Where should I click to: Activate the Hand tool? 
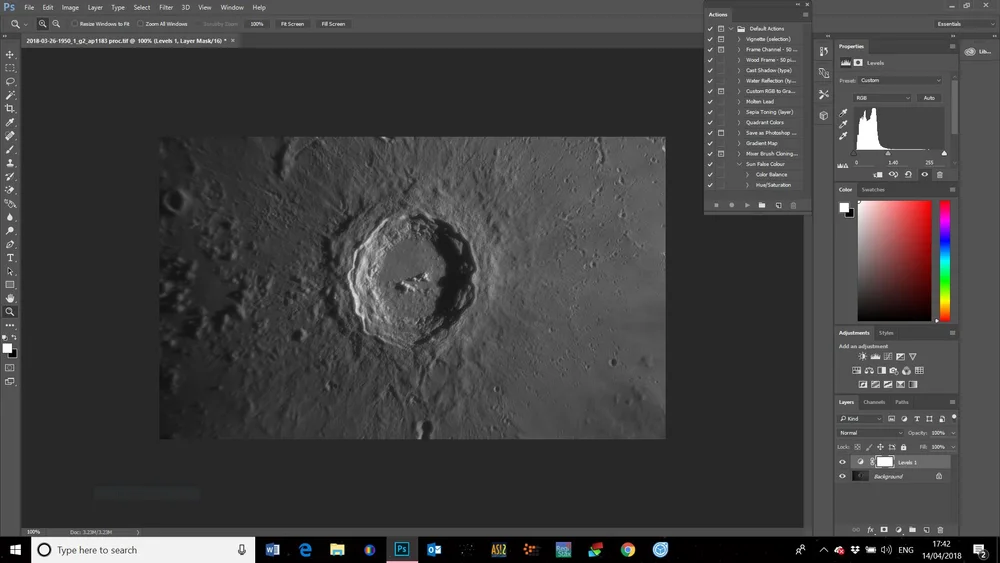(x=10, y=298)
